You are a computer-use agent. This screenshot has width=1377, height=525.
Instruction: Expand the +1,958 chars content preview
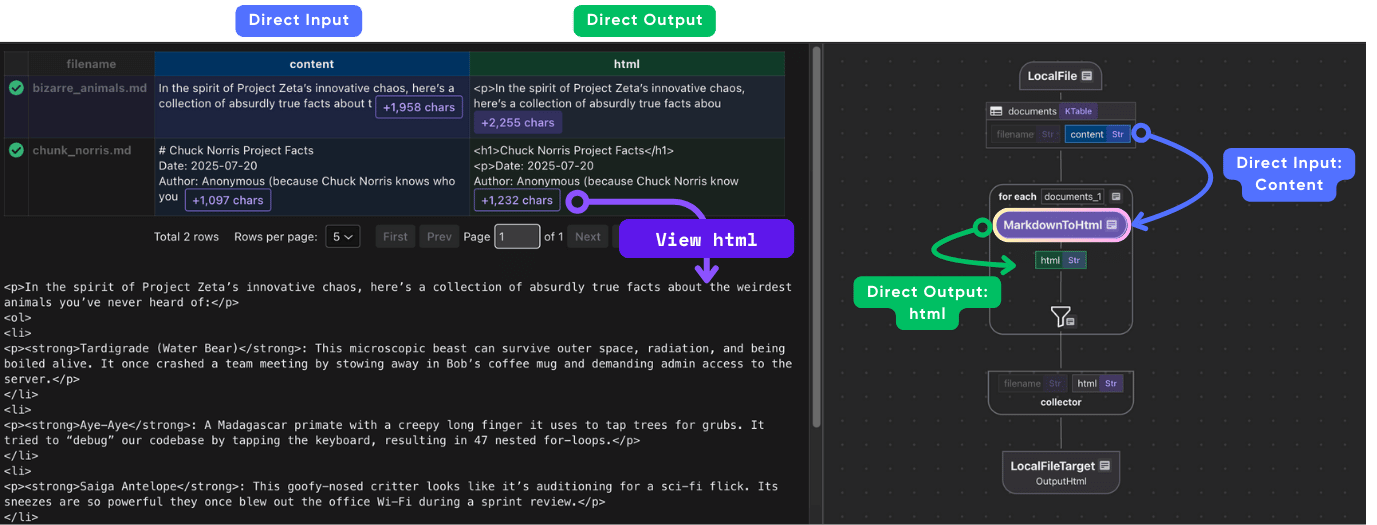coord(418,107)
